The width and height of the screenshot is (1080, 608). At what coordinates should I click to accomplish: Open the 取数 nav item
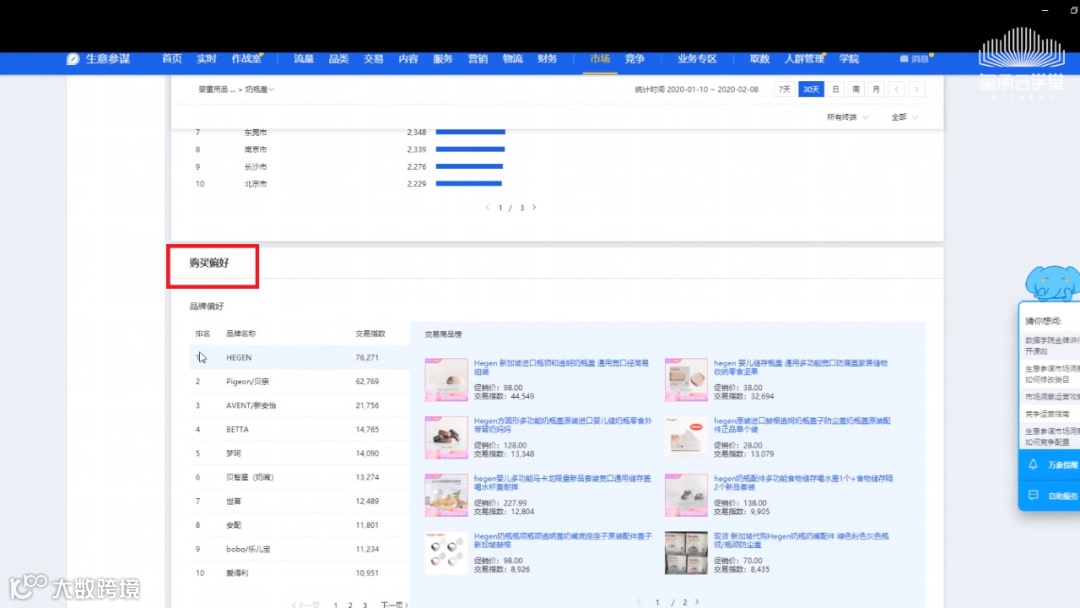760,59
